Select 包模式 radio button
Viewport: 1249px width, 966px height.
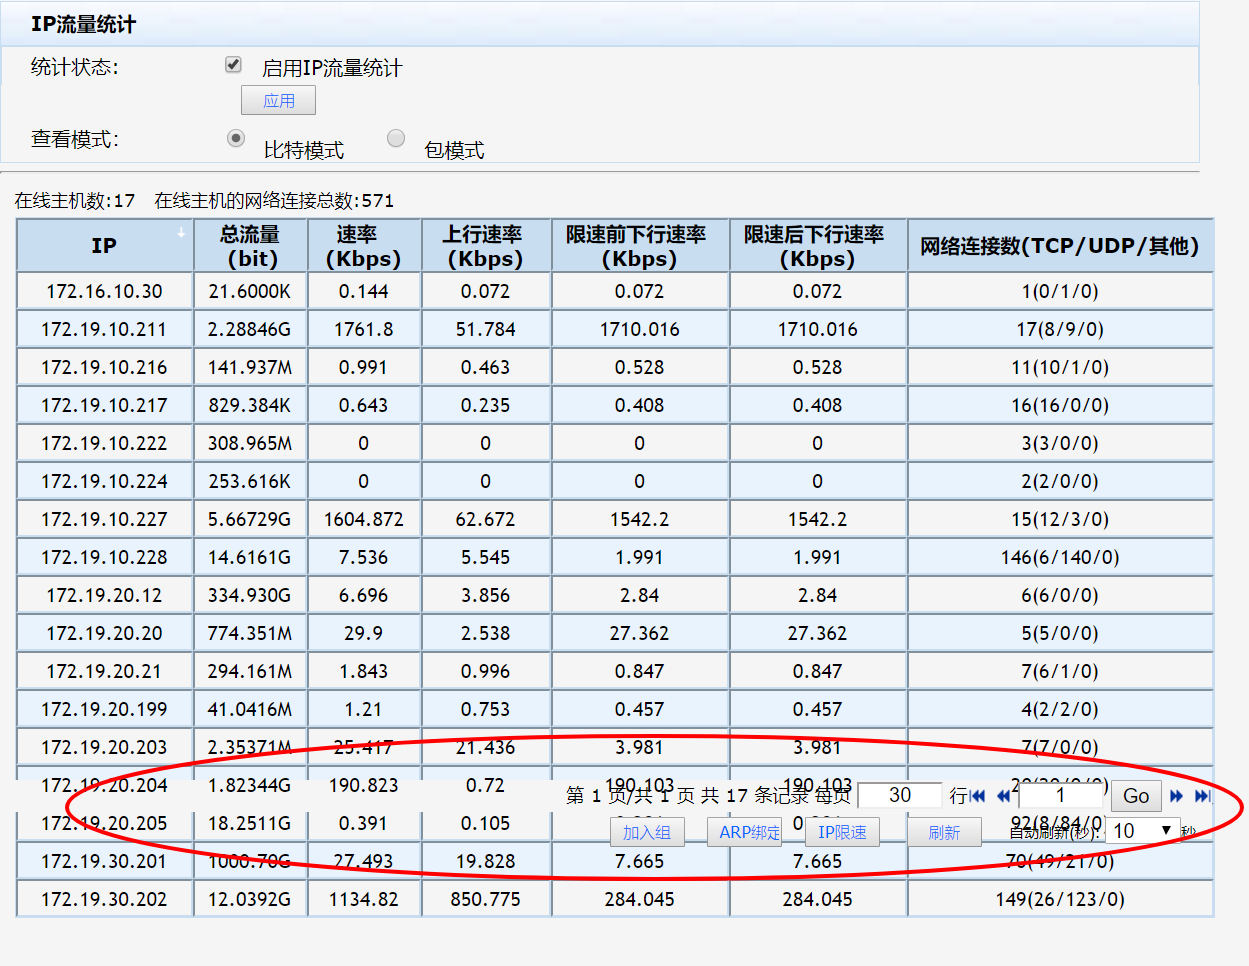coord(396,138)
